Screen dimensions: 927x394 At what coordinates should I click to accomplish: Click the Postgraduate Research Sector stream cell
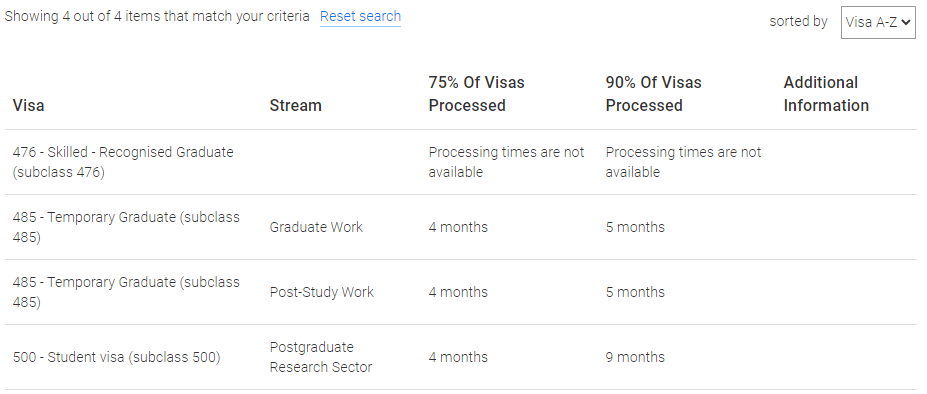pyautogui.click(x=321, y=357)
